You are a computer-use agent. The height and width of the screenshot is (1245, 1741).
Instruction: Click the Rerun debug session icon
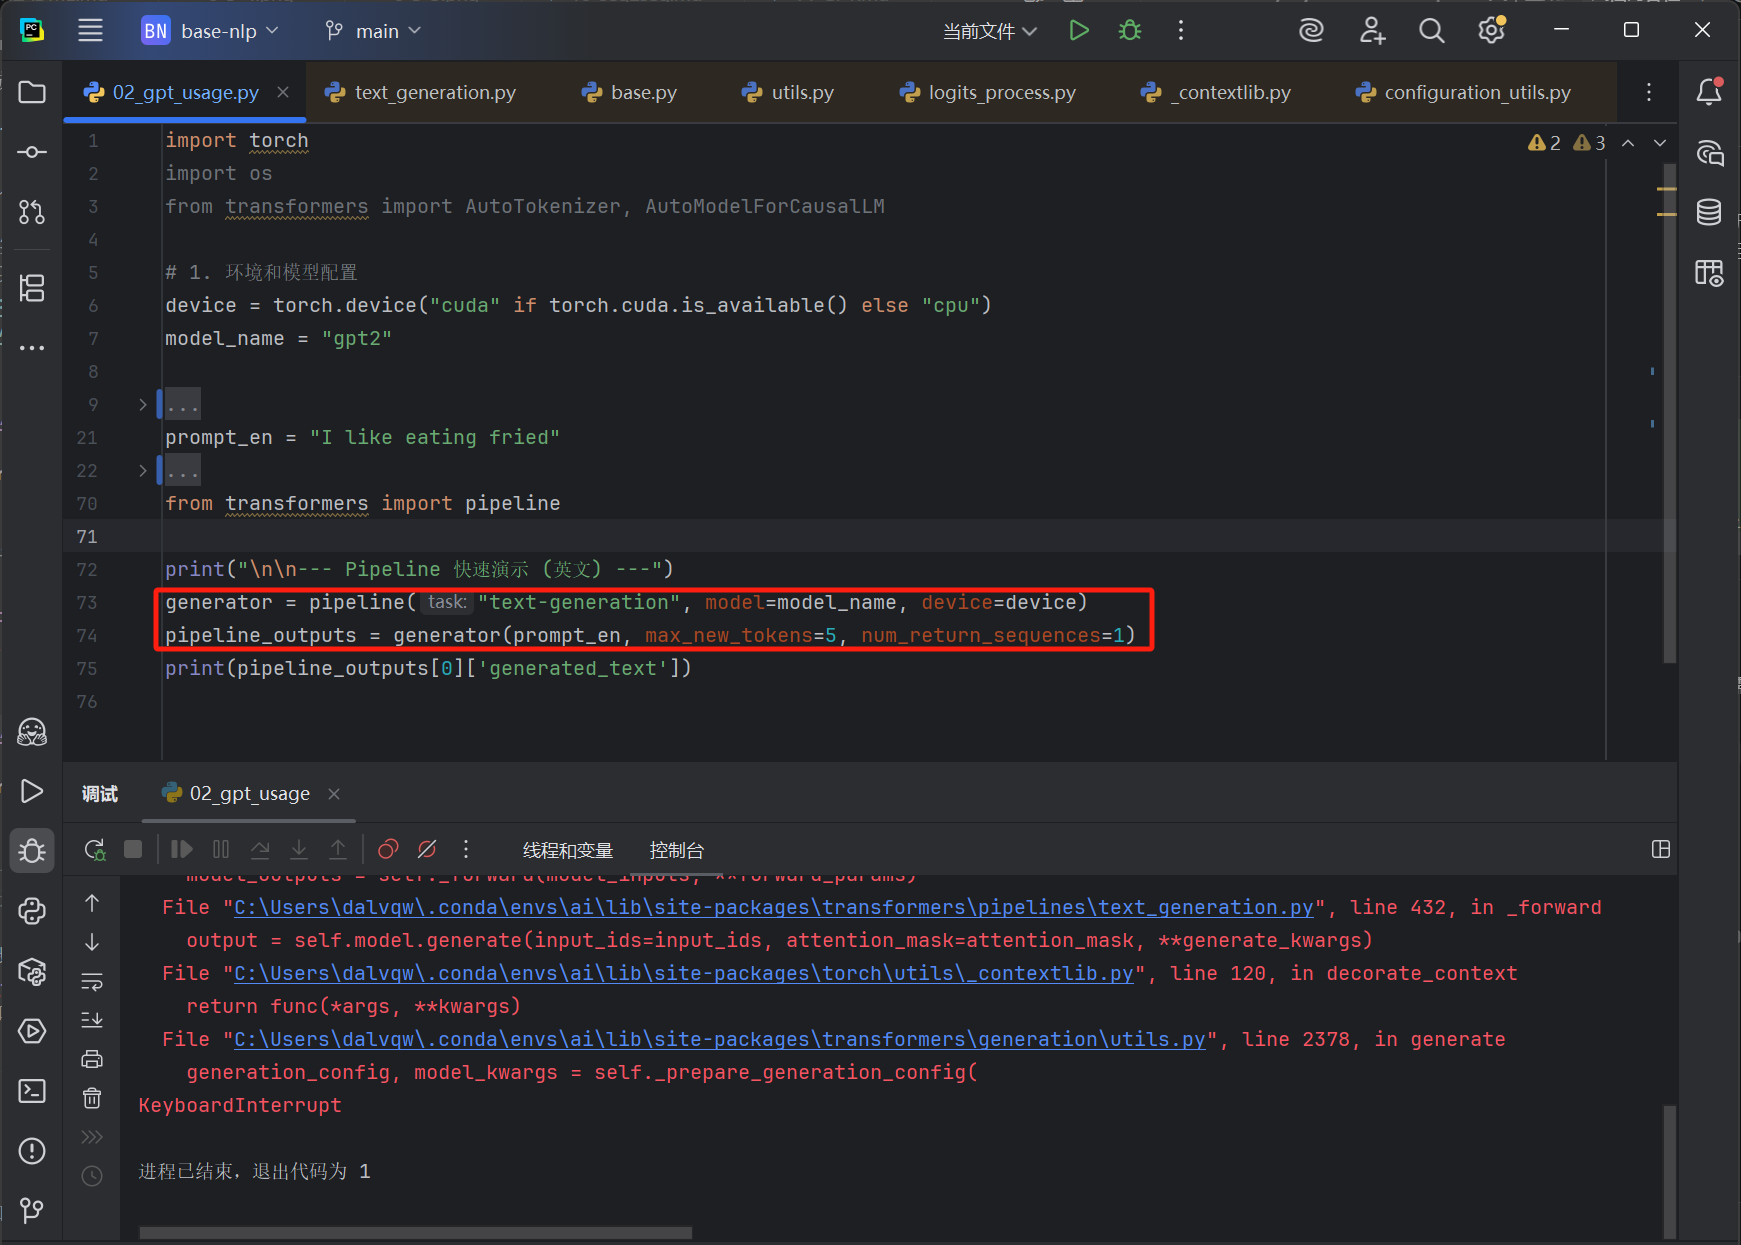point(95,849)
